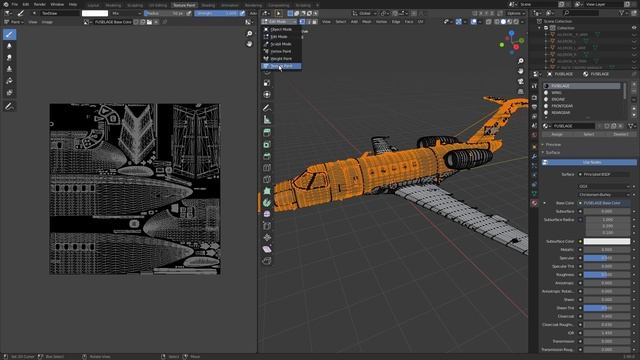This screenshot has width=640, height=360.
Task: Select the Mask tool in image editor toolbar
Action: [9, 93]
